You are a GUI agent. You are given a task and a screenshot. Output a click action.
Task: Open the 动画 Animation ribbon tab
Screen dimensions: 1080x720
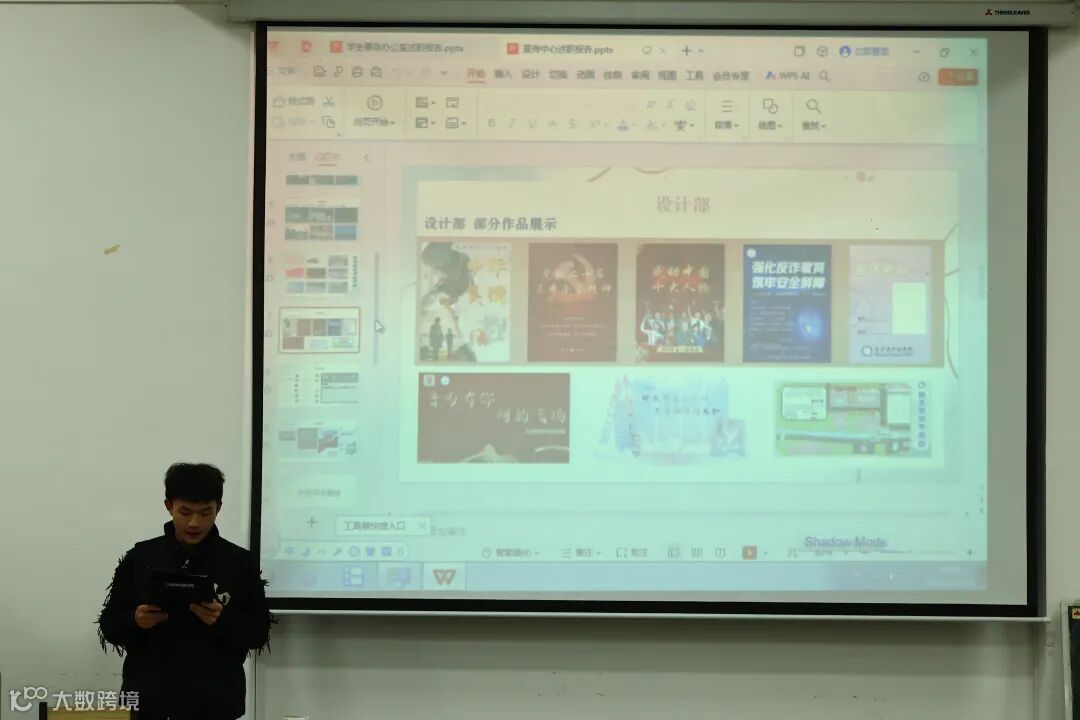[585, 74]
